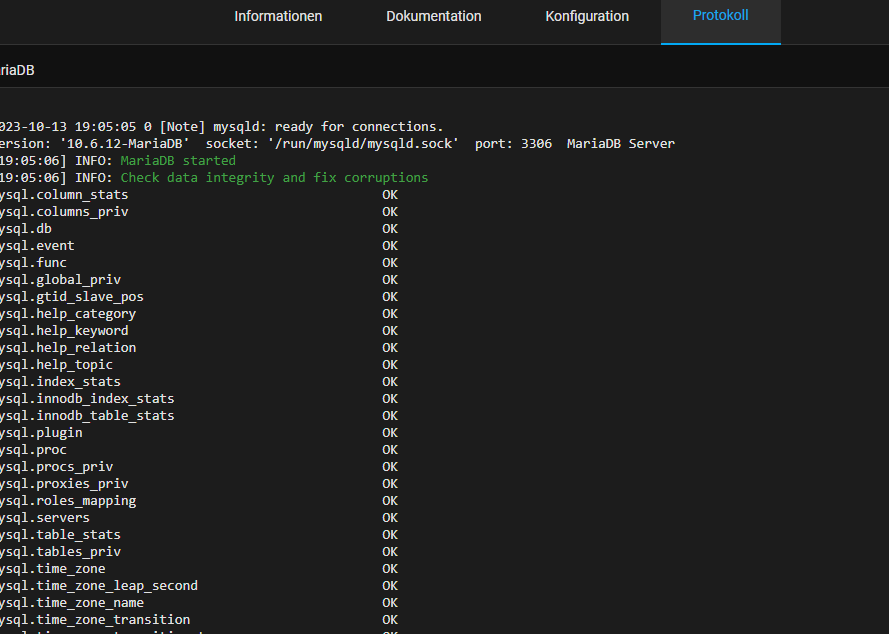
Task: Select the mysql.proxies_priv row
Action: coord(199,484)
